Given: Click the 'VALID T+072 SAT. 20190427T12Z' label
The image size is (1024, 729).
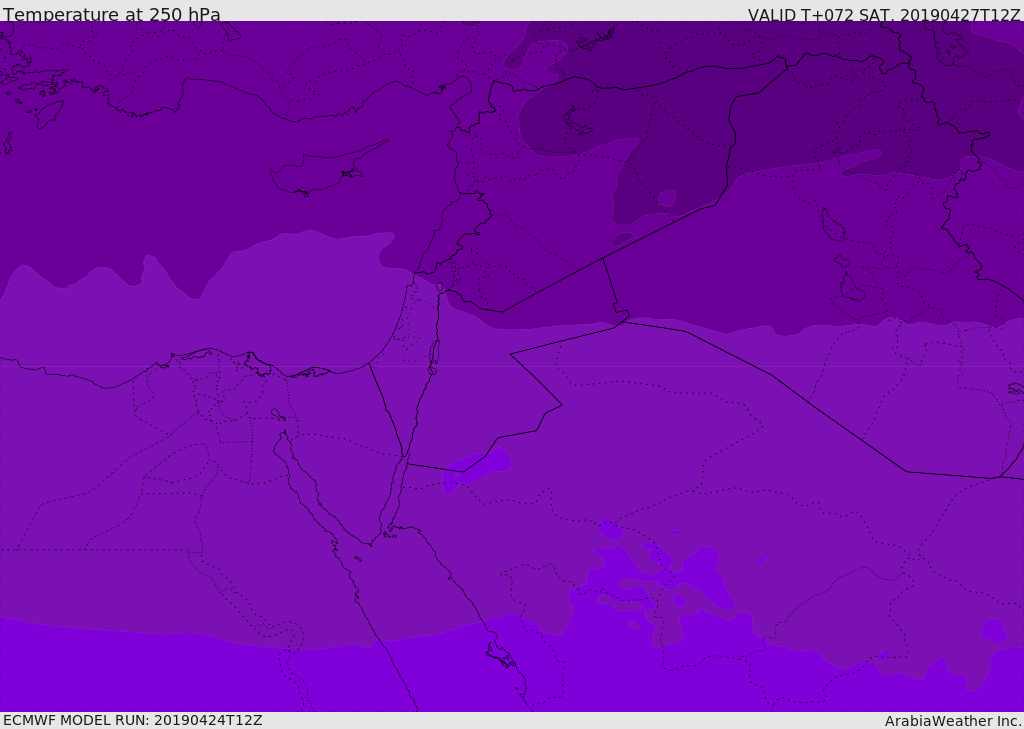Looking at the screenshot, I should pos(884,15).
